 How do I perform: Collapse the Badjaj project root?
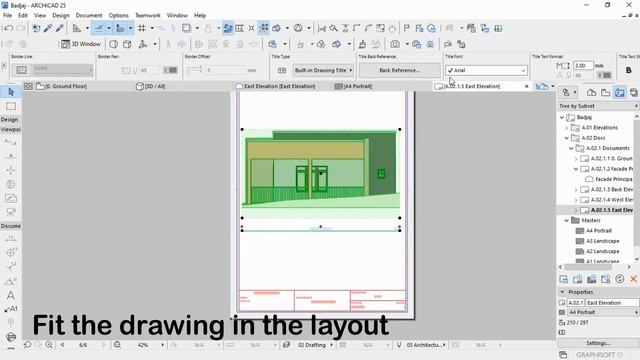[x=562, y=117]
